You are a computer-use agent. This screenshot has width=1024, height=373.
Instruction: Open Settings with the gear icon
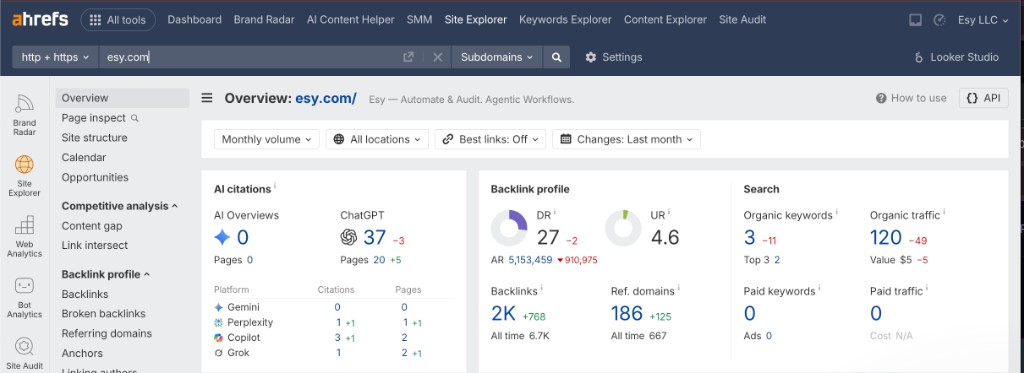point(613,57)
